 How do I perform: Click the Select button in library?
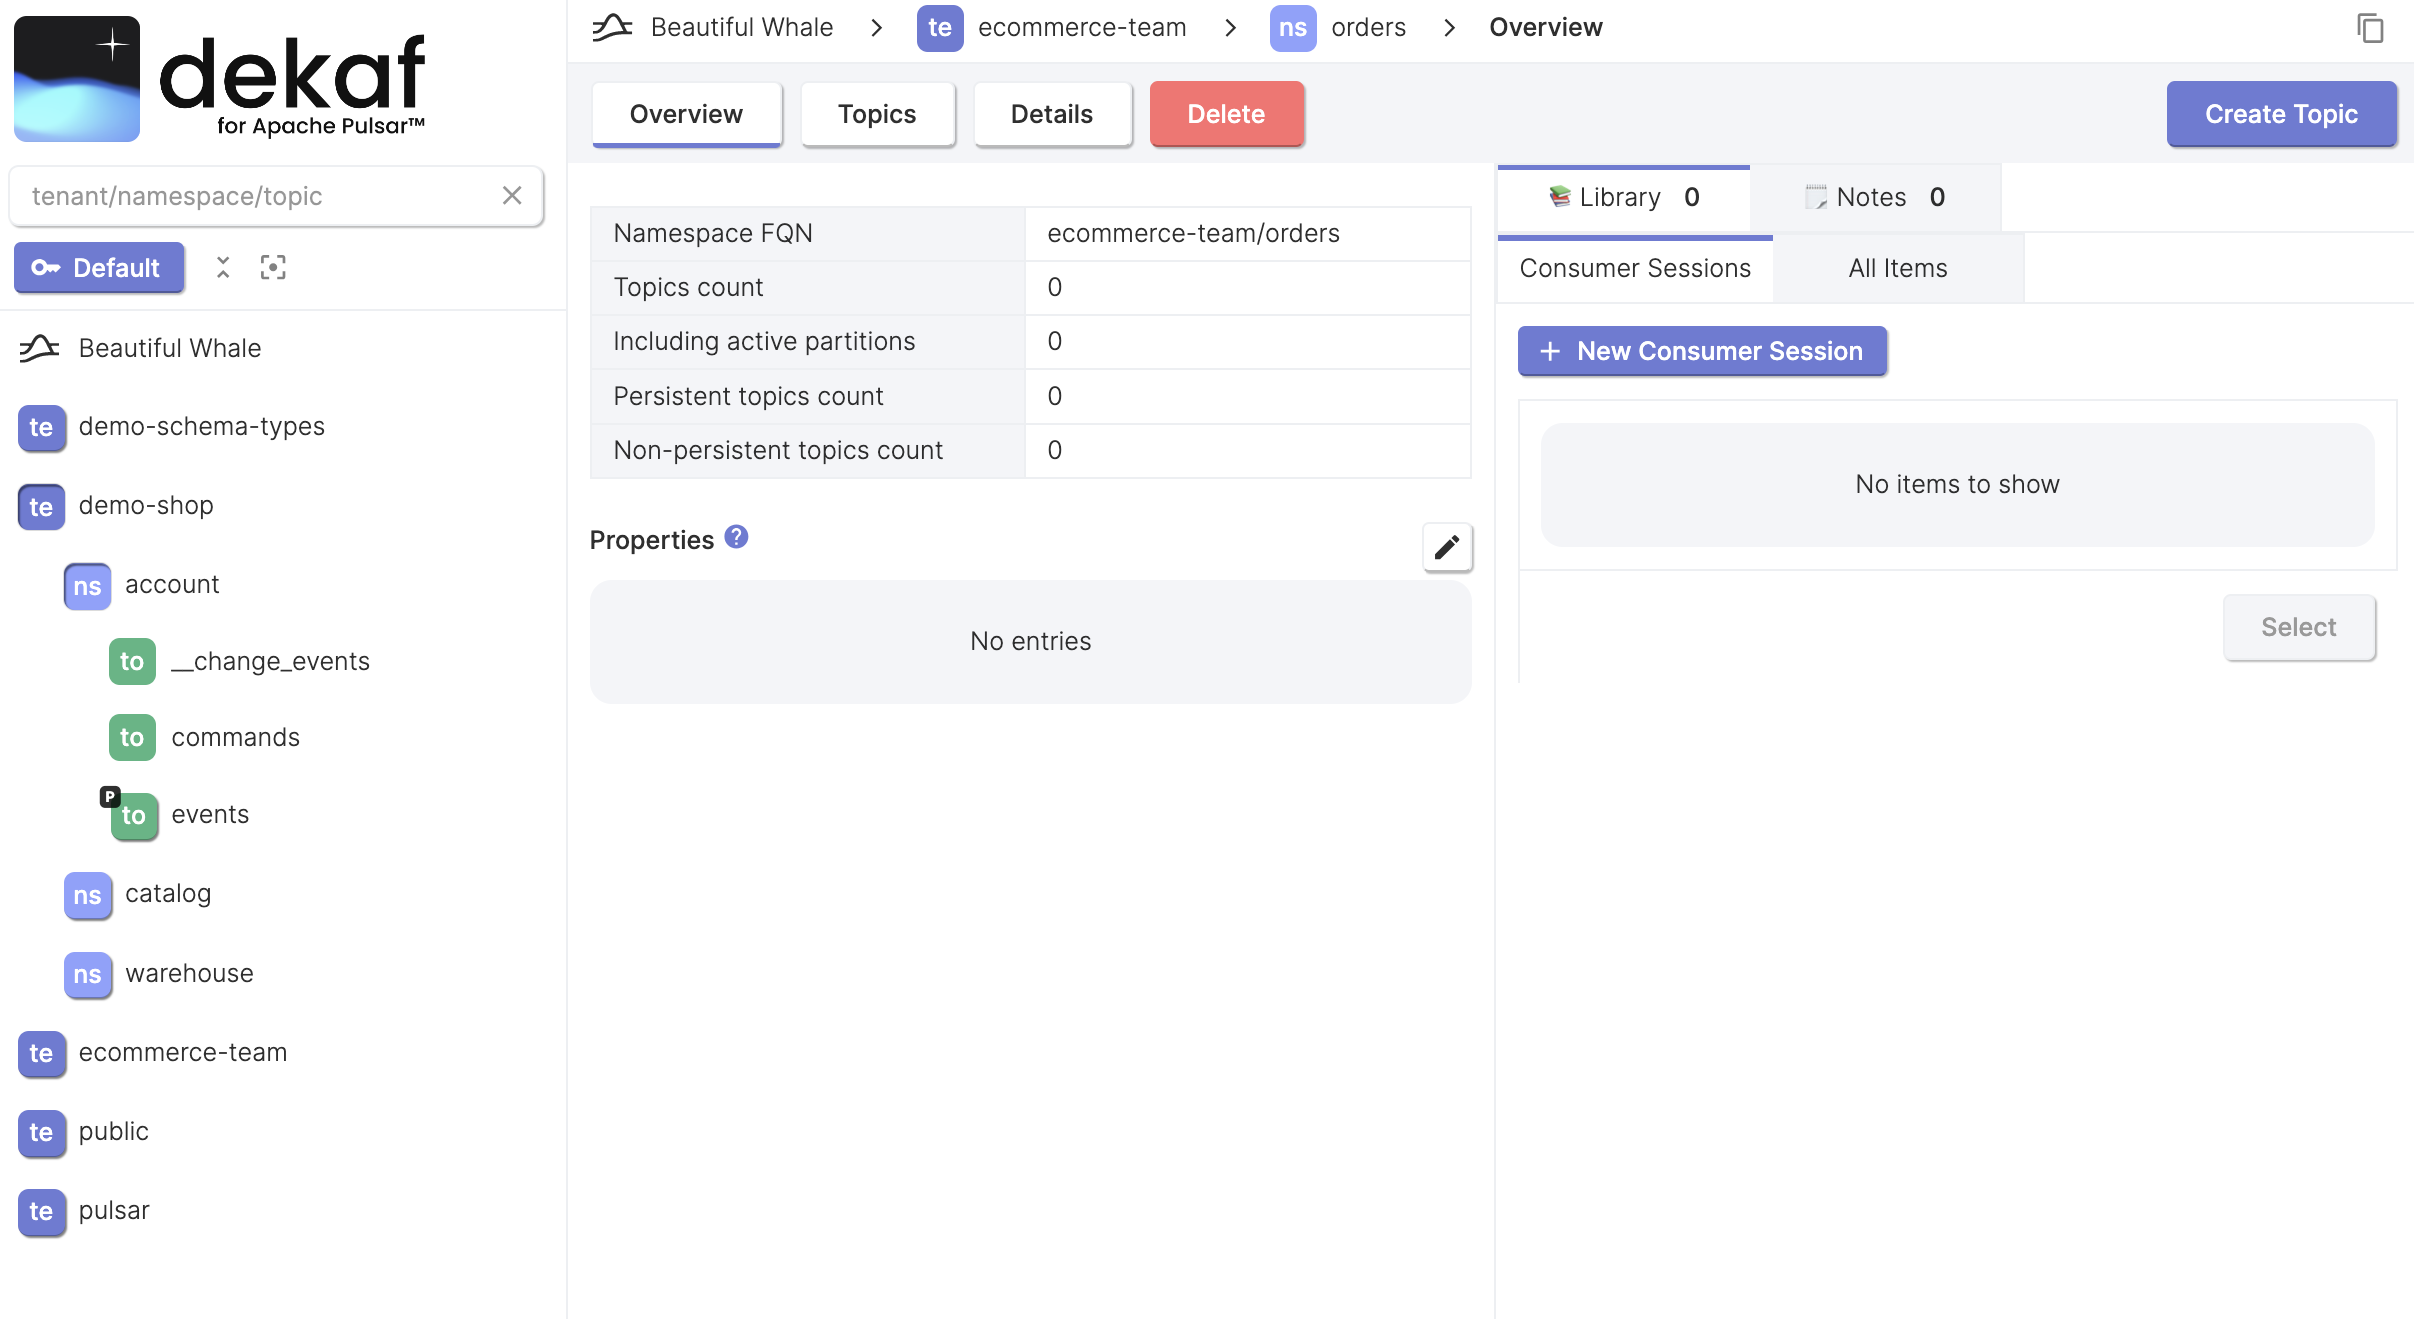pos(2299,627)
